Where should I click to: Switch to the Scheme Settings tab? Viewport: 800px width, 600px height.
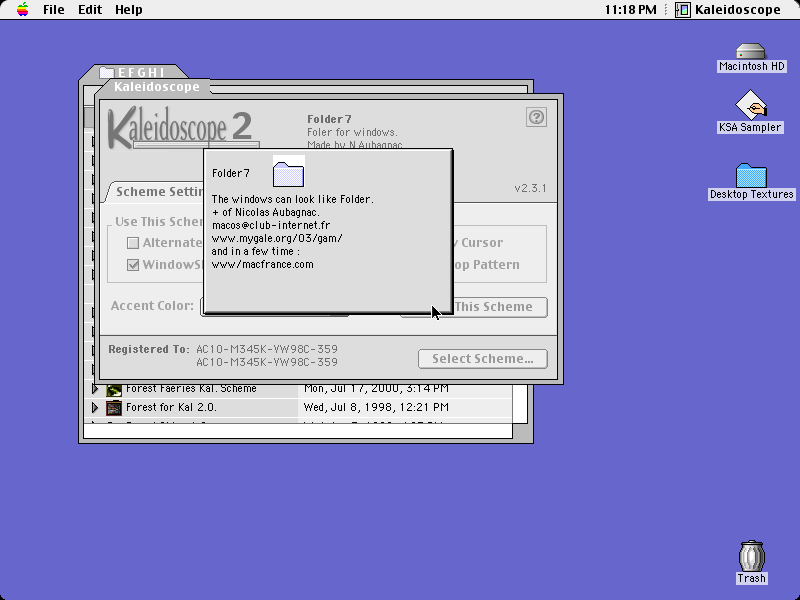156,192
